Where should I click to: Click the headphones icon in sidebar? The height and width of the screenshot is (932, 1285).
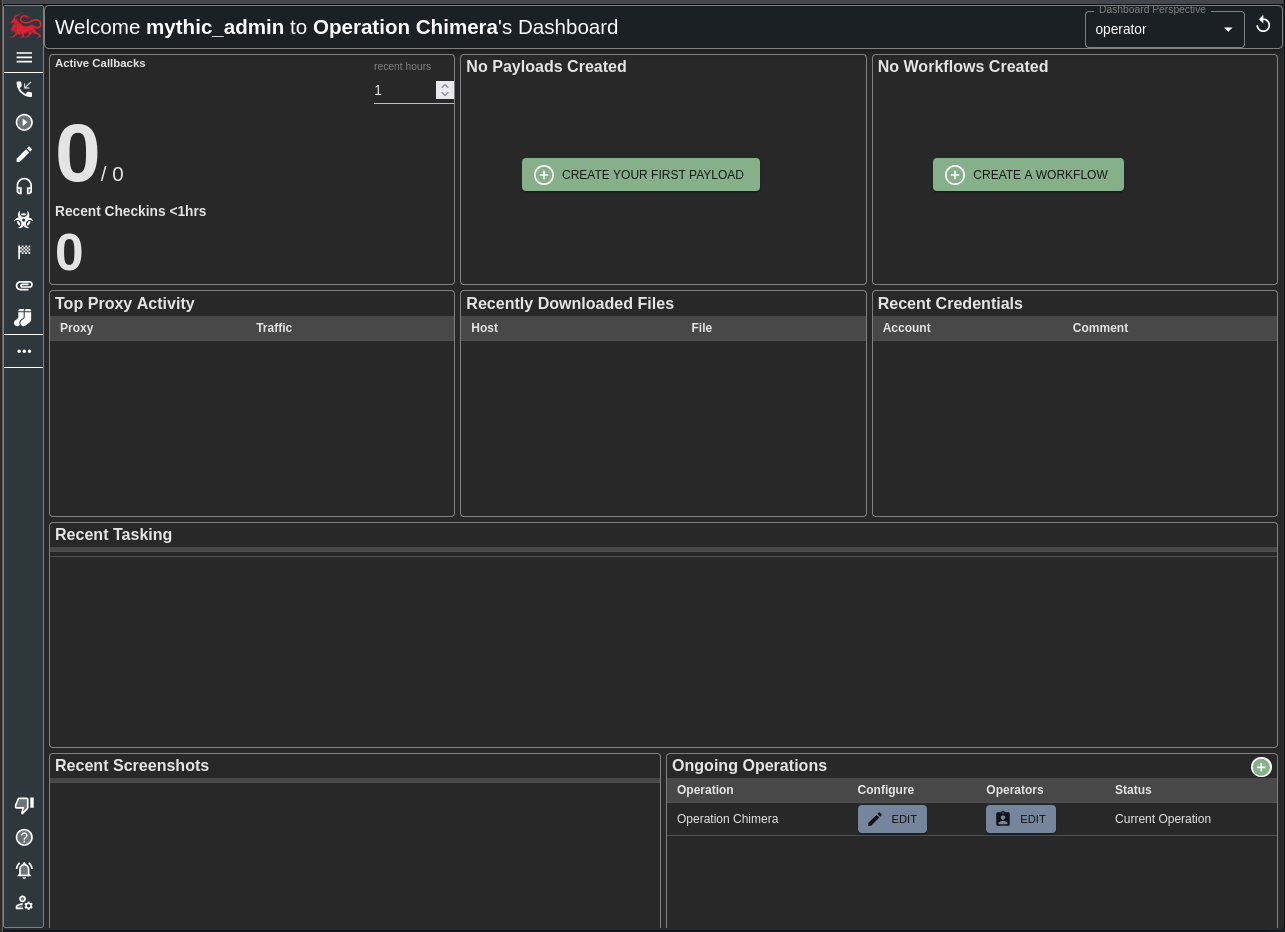pos(24,187)
